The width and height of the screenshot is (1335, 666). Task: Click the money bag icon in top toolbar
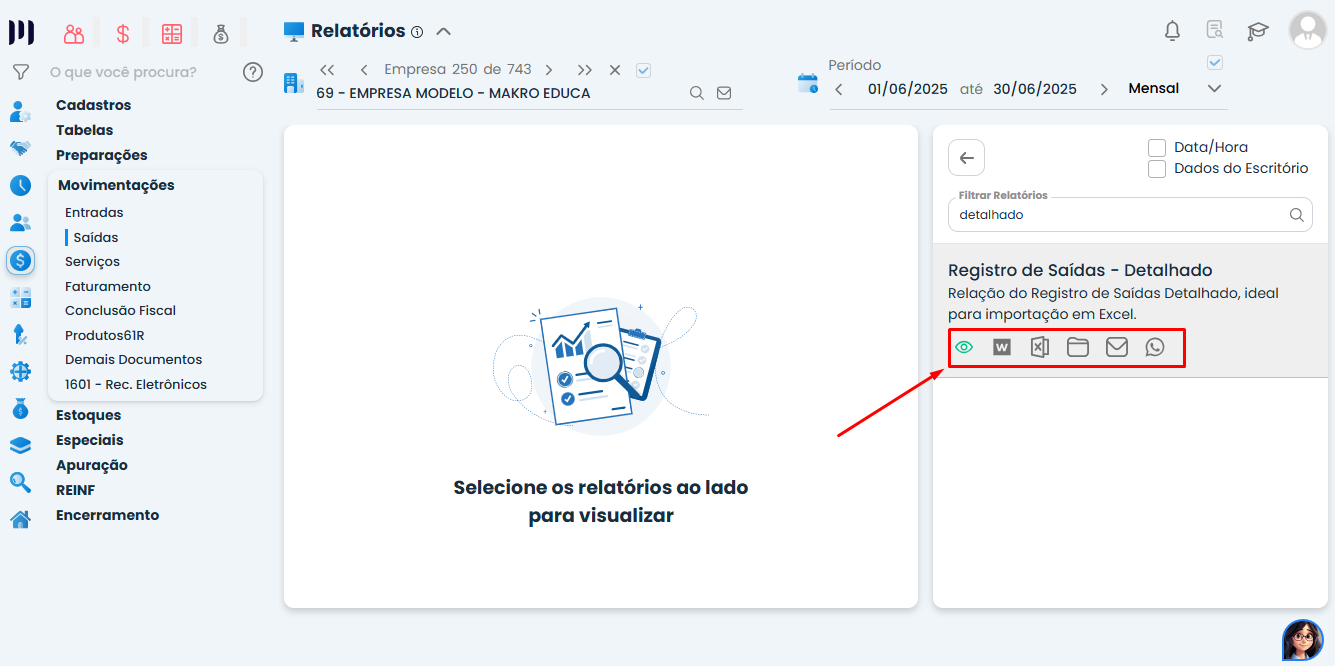[221, 32]
